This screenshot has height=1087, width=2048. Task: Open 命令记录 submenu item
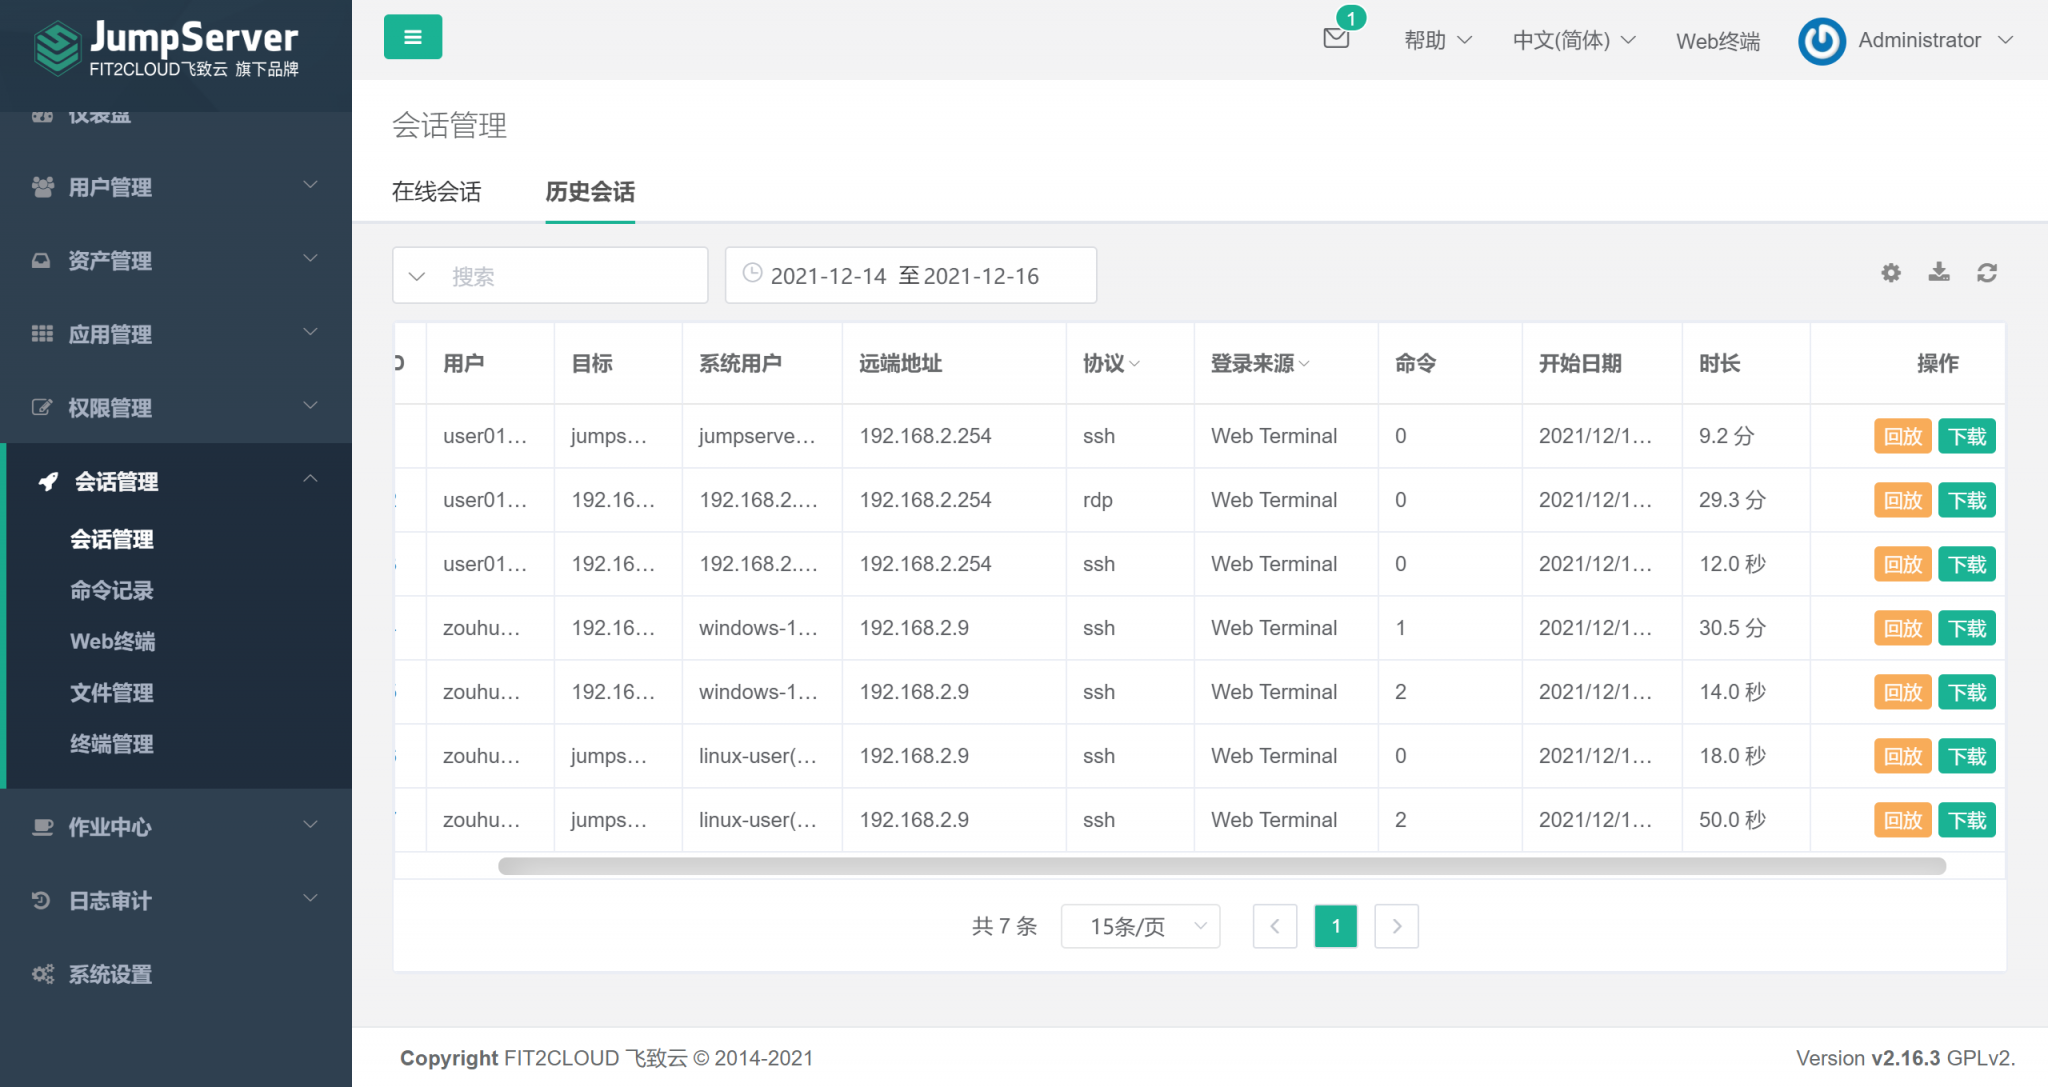point(112,591)
